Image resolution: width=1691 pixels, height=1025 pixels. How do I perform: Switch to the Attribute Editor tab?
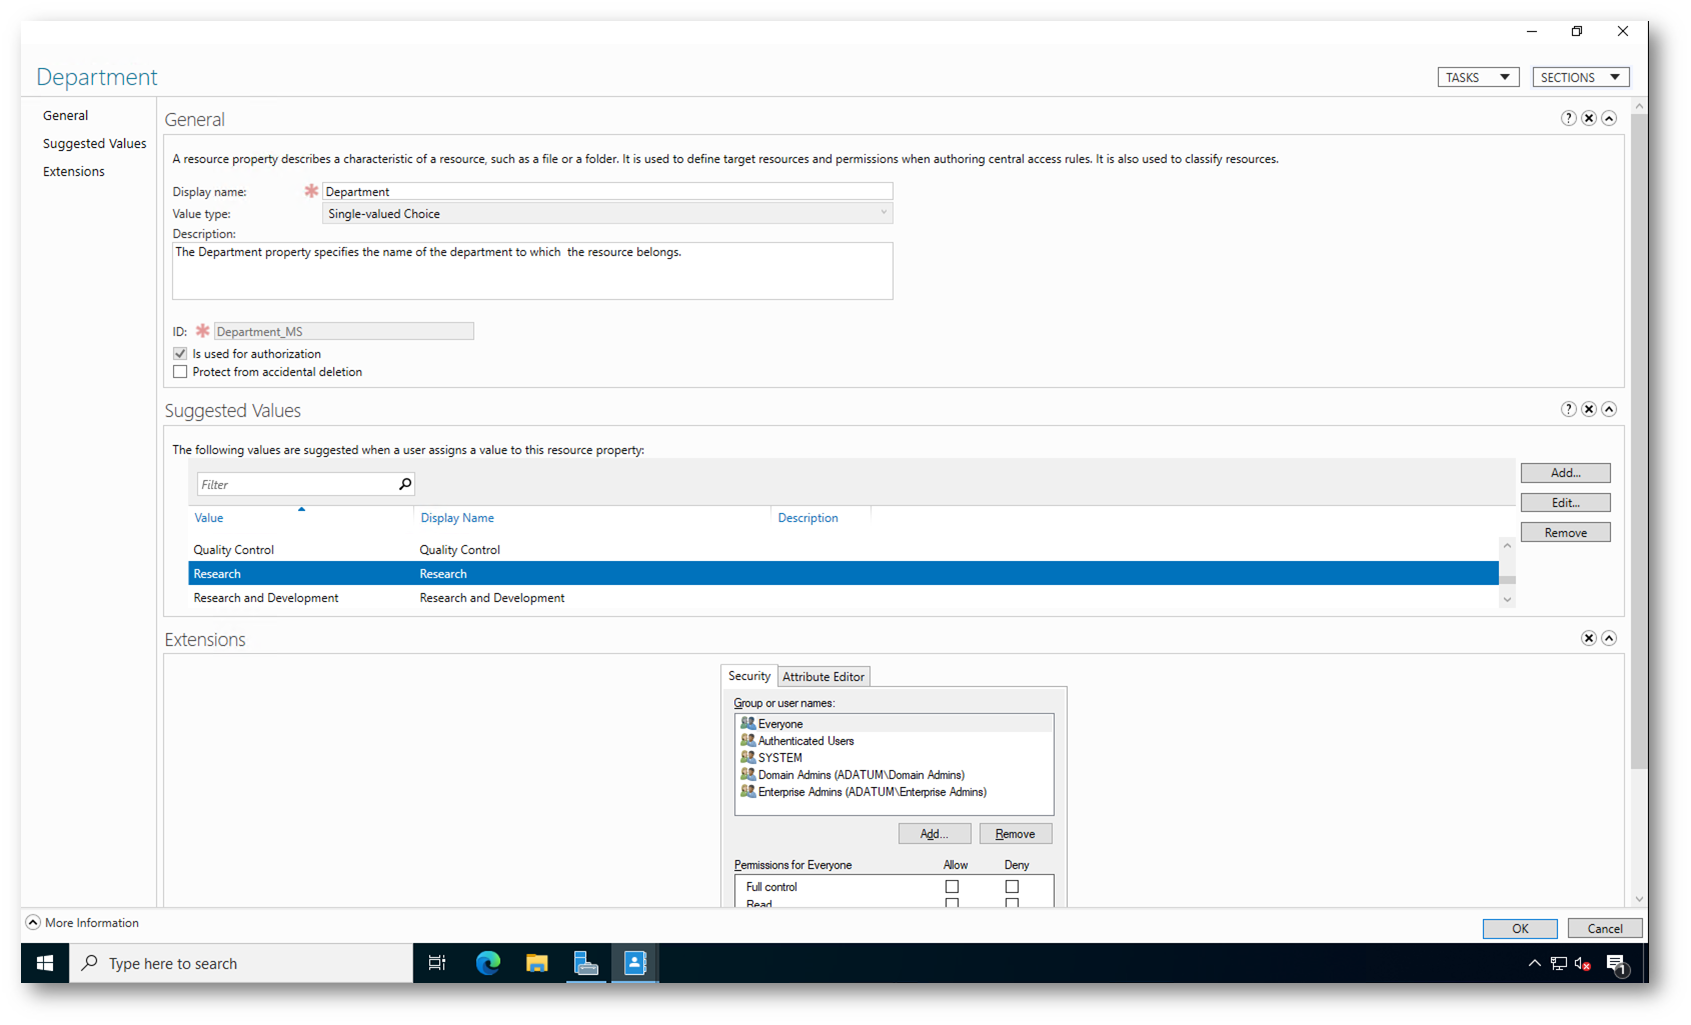coord(823,677)
